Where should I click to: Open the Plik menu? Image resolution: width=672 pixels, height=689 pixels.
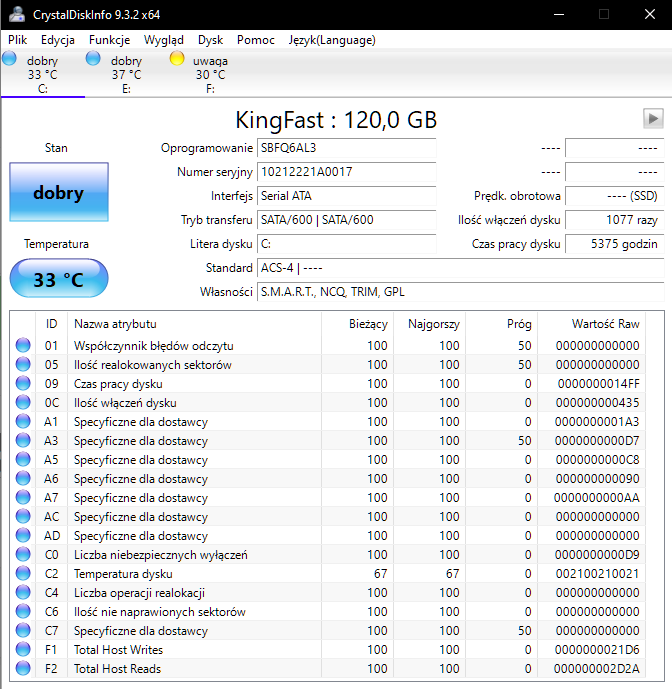18,40
